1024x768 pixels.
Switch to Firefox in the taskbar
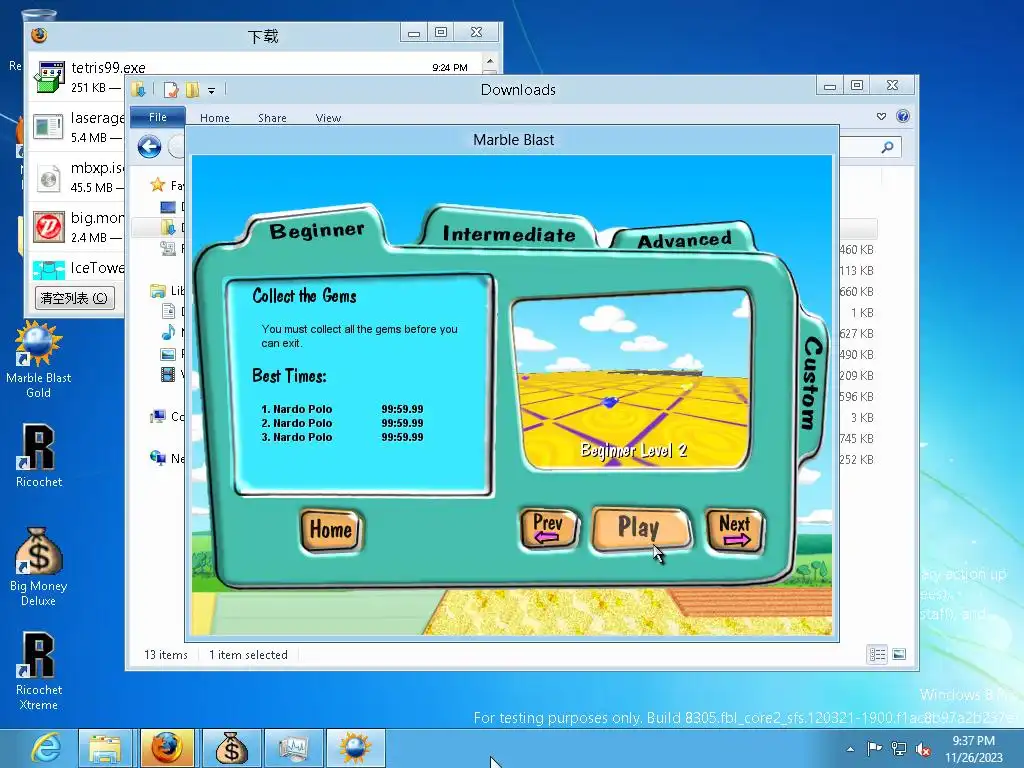pyautogui.click(x=167, y=748)
